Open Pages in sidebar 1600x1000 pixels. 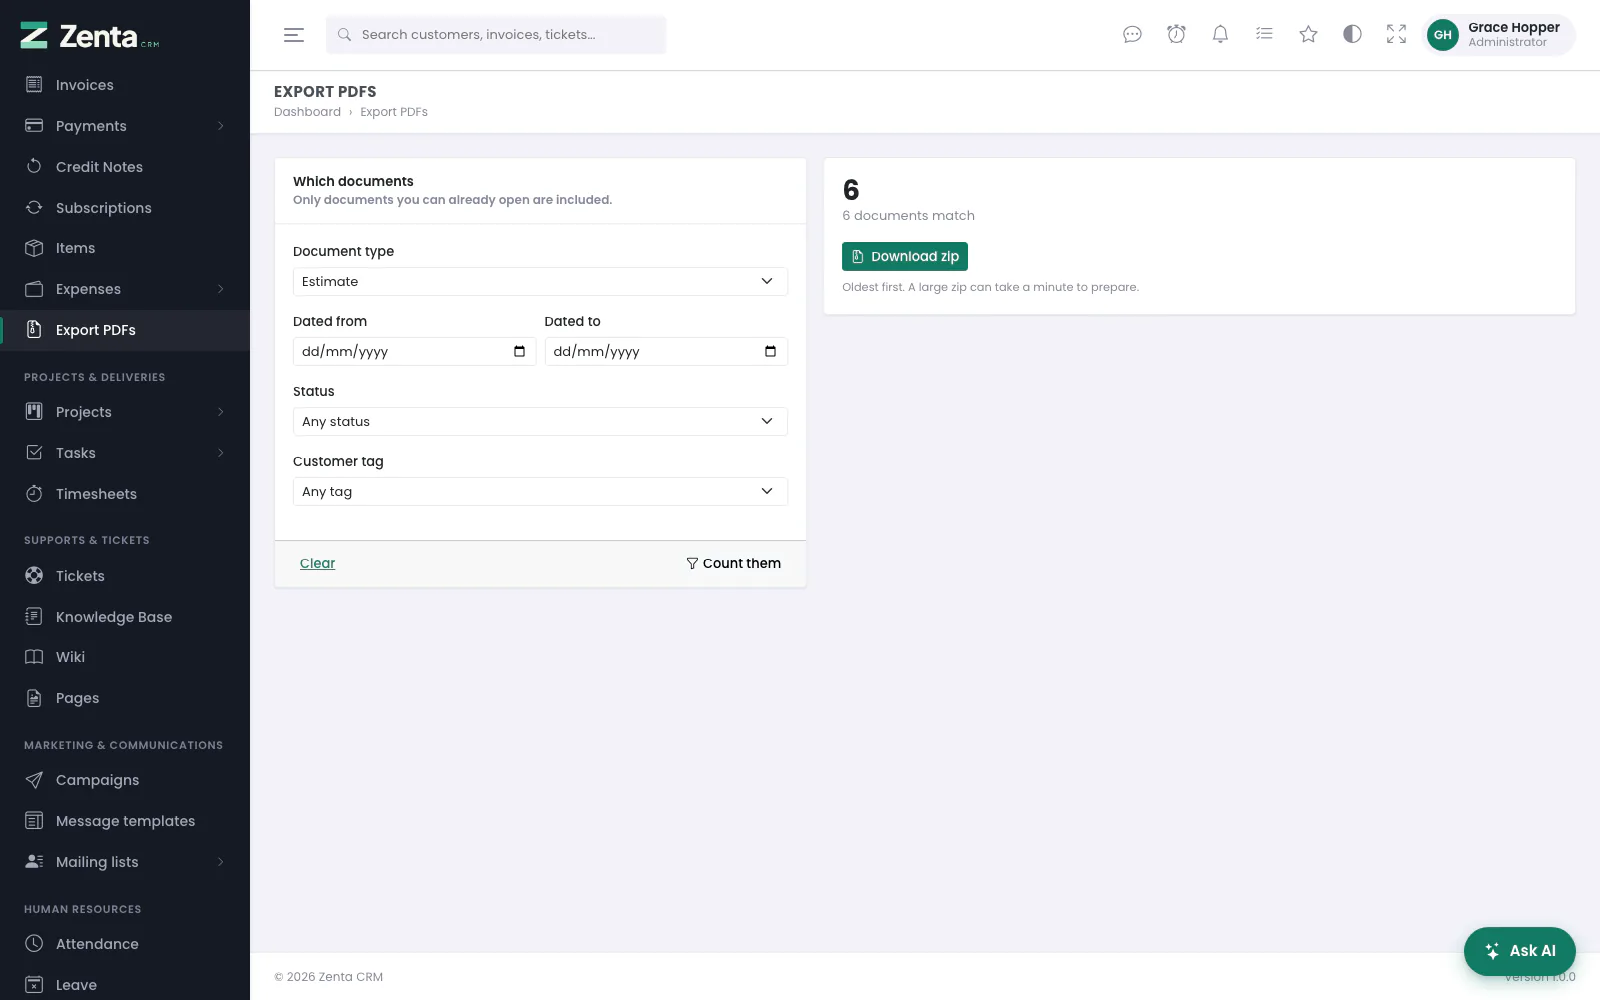[125, 698]
